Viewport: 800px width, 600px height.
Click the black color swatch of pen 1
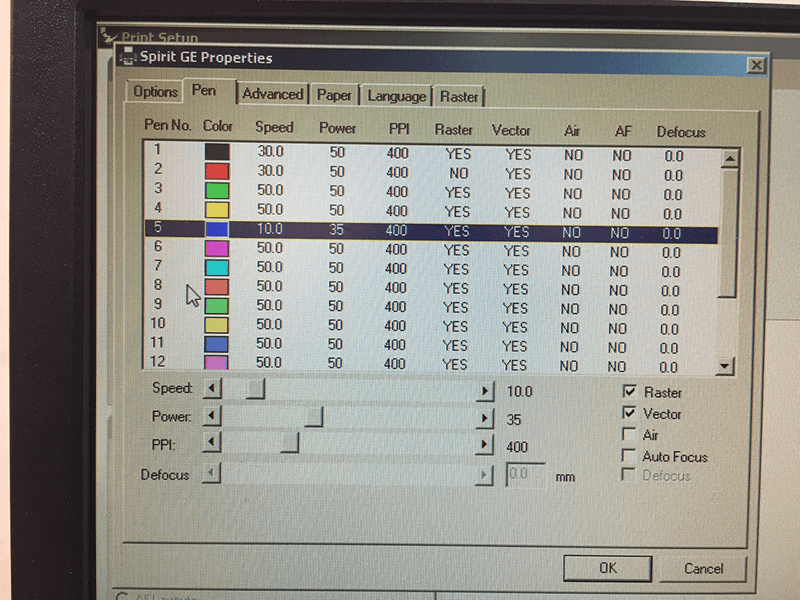click(x=217, y=152)
